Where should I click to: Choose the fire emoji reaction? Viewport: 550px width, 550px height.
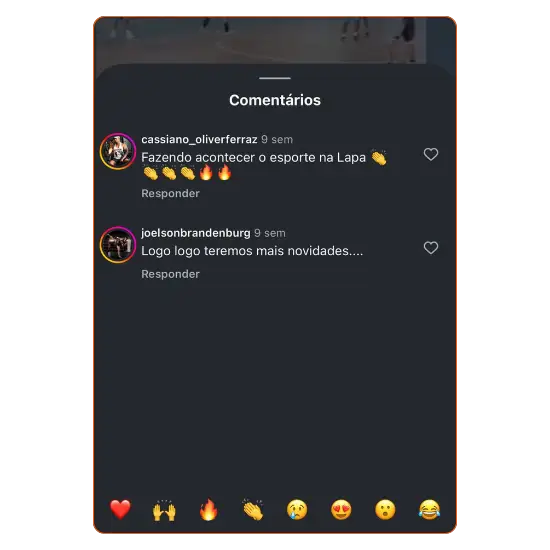pyautogui.click(x=208, y=509)
